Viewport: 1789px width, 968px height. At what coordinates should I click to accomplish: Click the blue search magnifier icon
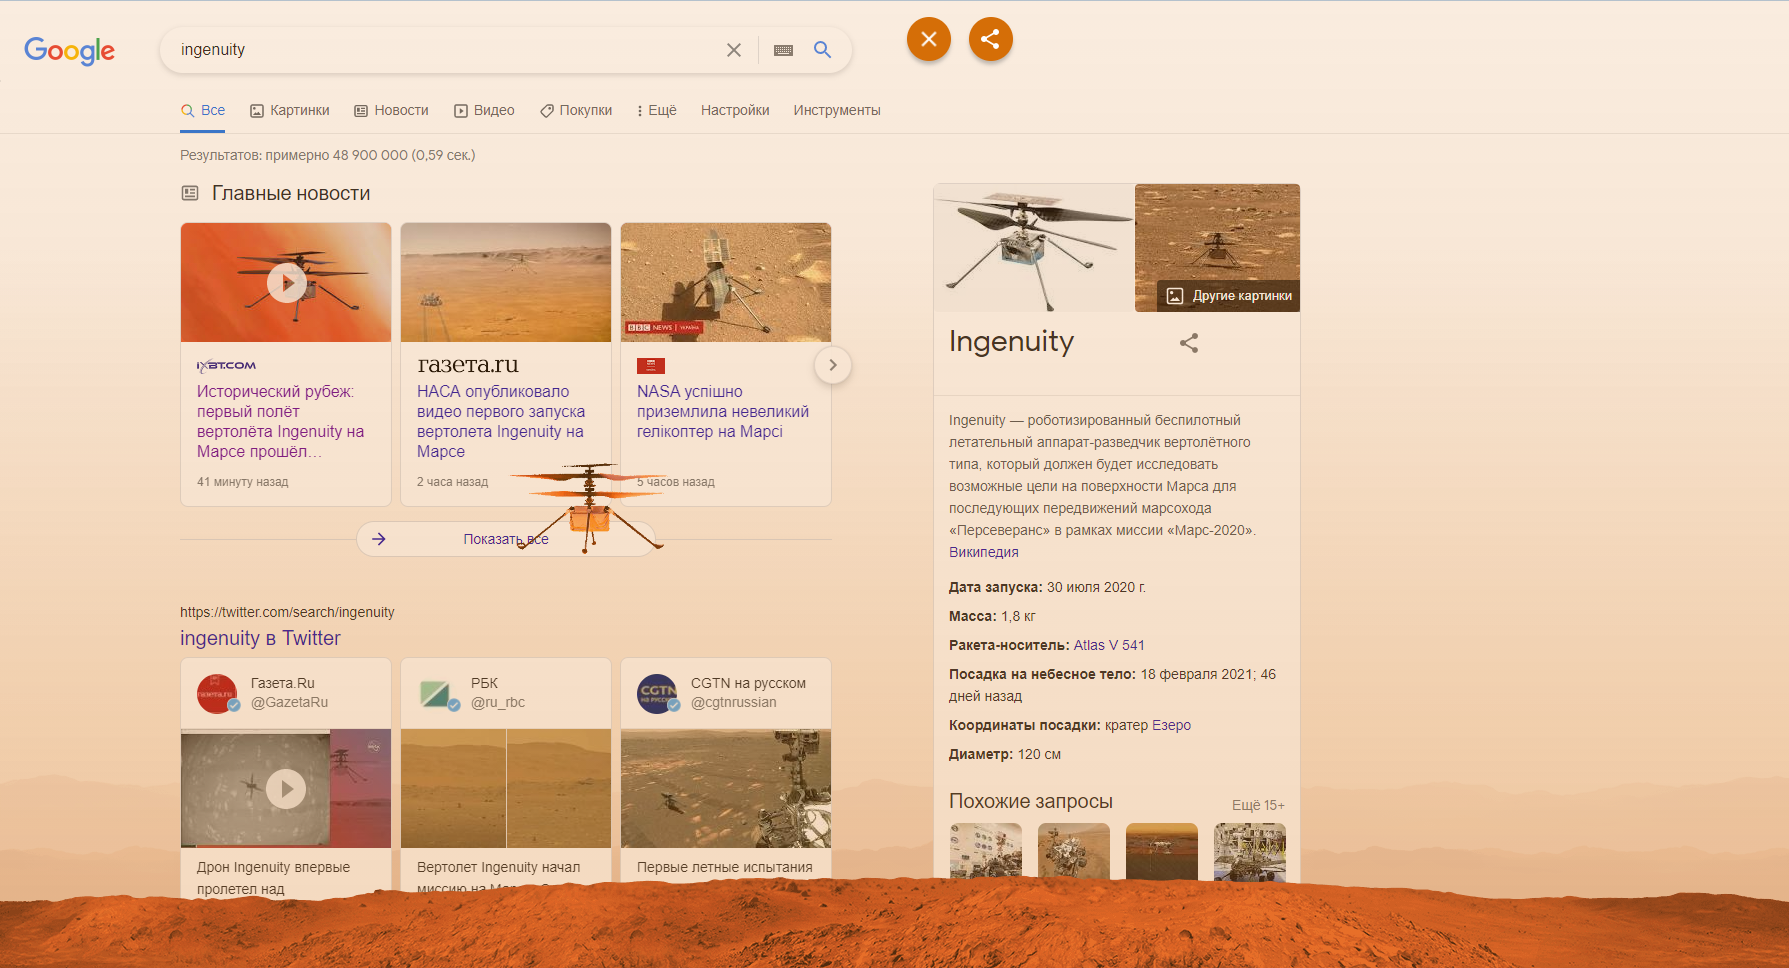click(x=822, y=50)
